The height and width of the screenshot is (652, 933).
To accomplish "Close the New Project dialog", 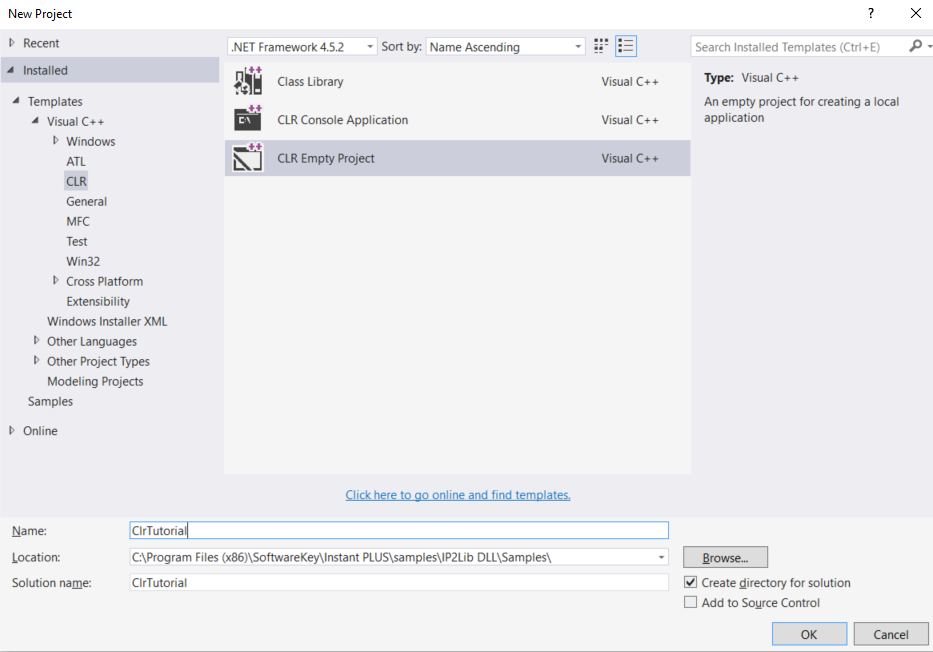I will pyautogui.click(x=916, y=13).
